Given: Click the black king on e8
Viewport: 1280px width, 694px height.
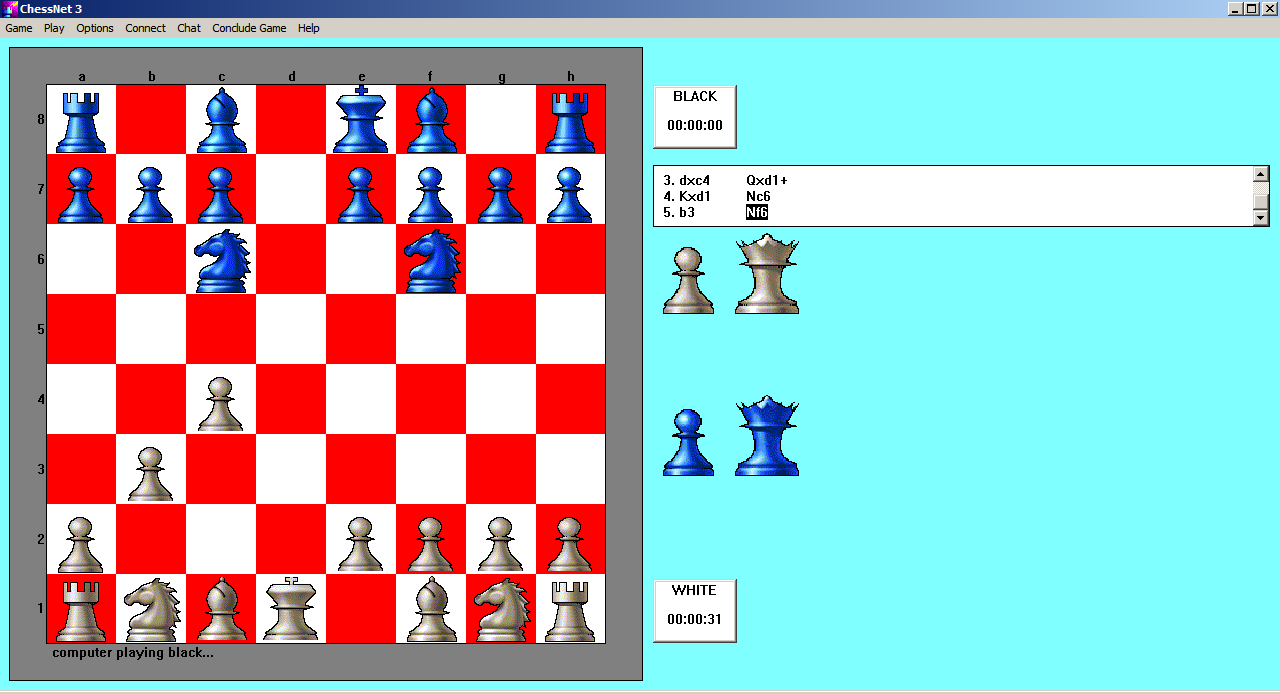Looking at the screenshot, I should [x=361, y=120].
